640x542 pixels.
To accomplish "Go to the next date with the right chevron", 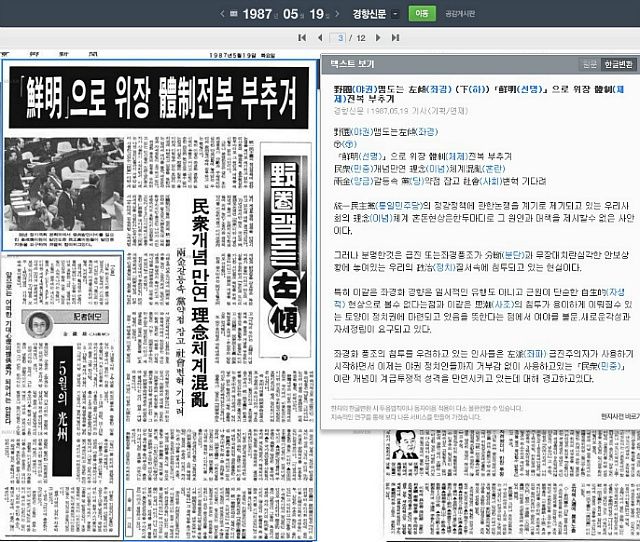I will click(x=337, y=14).
